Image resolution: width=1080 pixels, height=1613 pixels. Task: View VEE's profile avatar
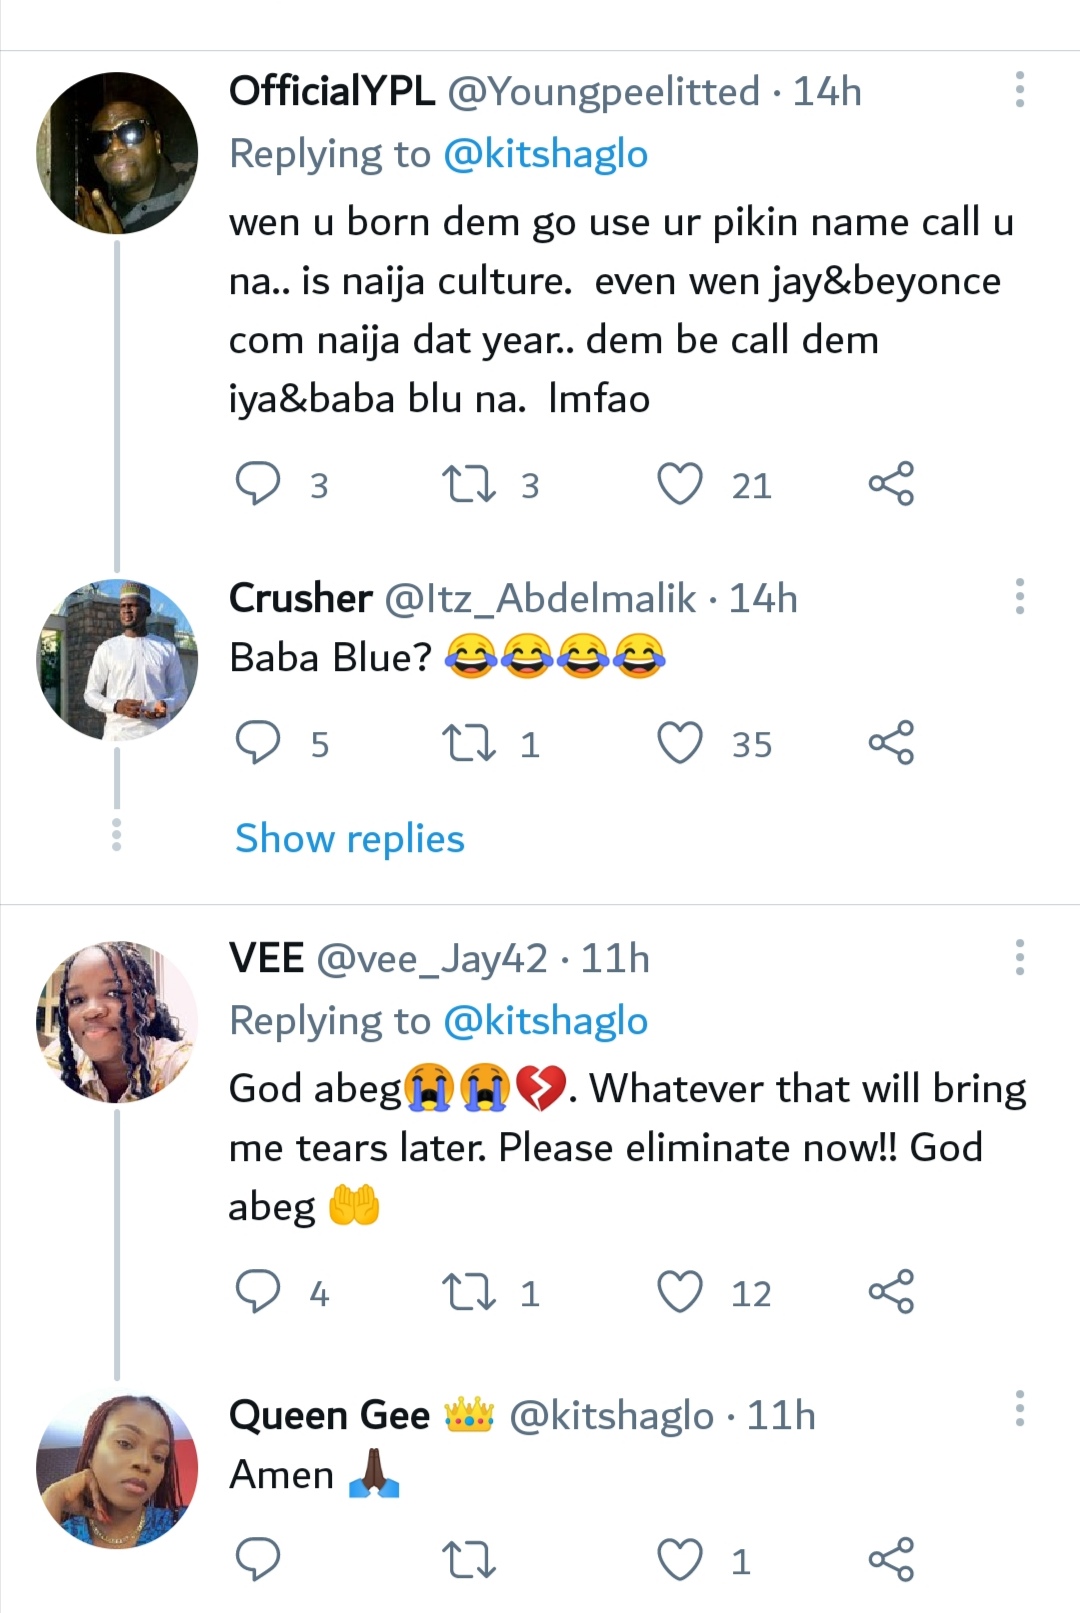tap(117, 1021)
